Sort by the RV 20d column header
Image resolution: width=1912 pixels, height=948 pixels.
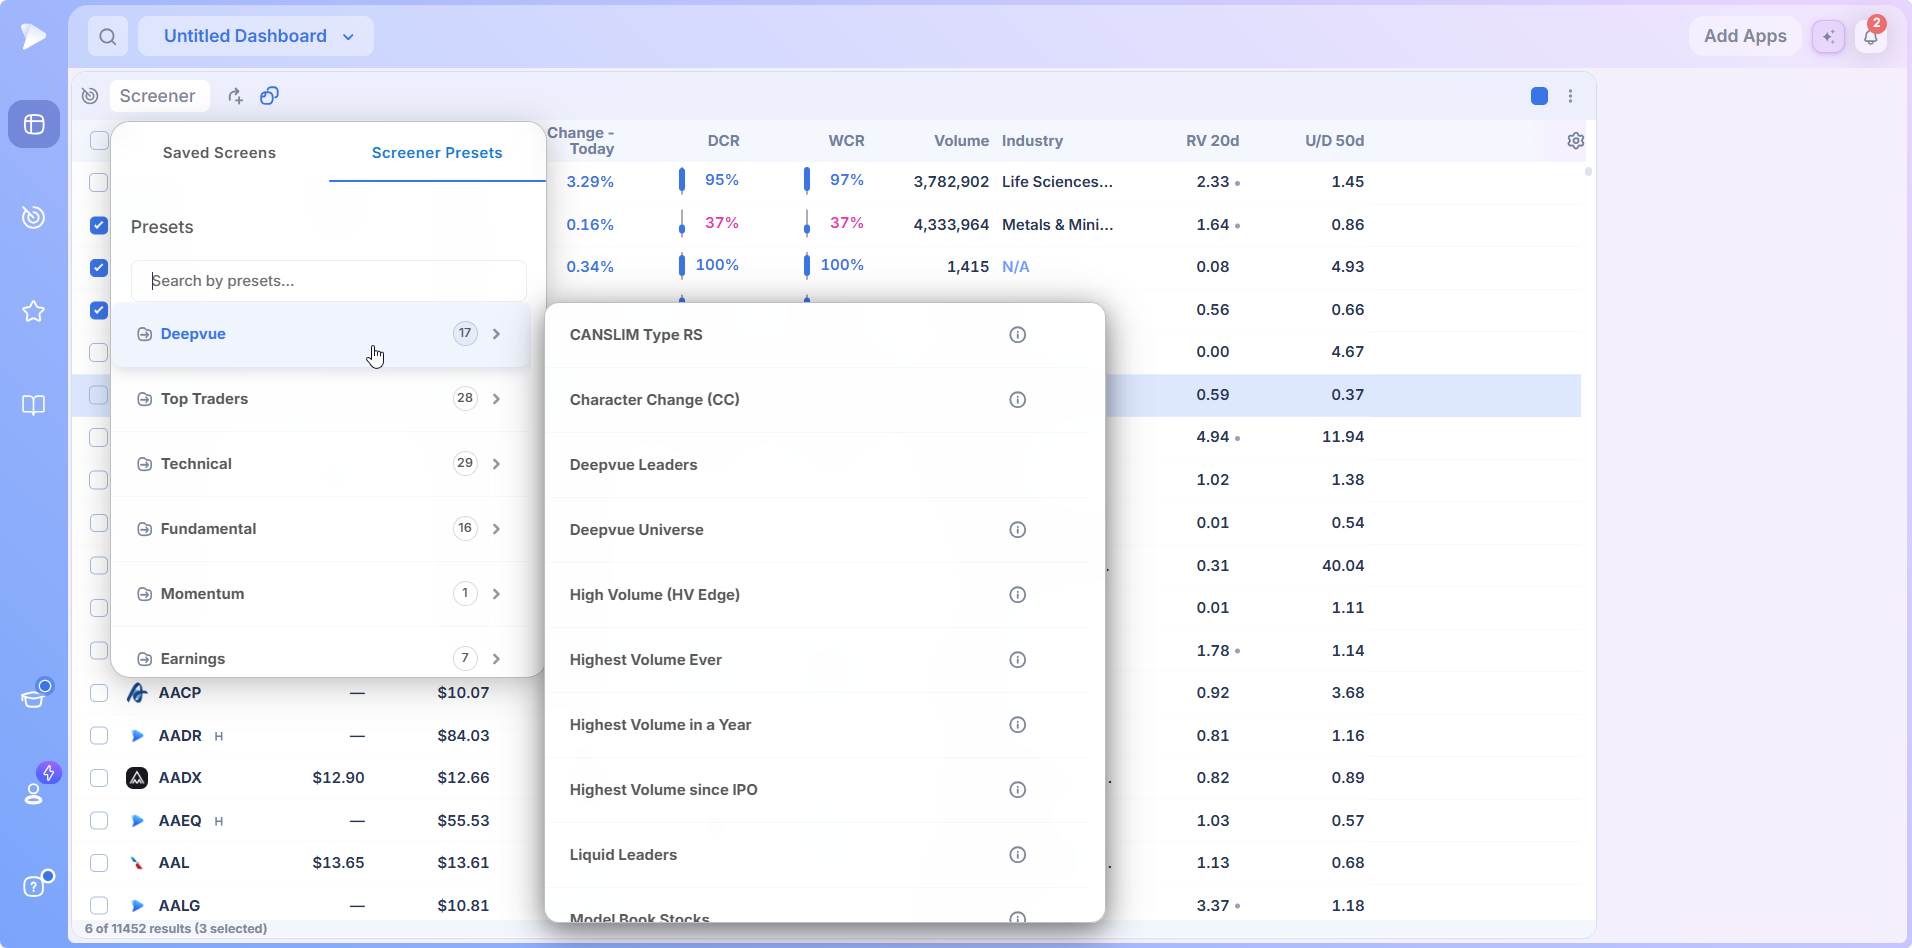click(x=1212, y=141)
